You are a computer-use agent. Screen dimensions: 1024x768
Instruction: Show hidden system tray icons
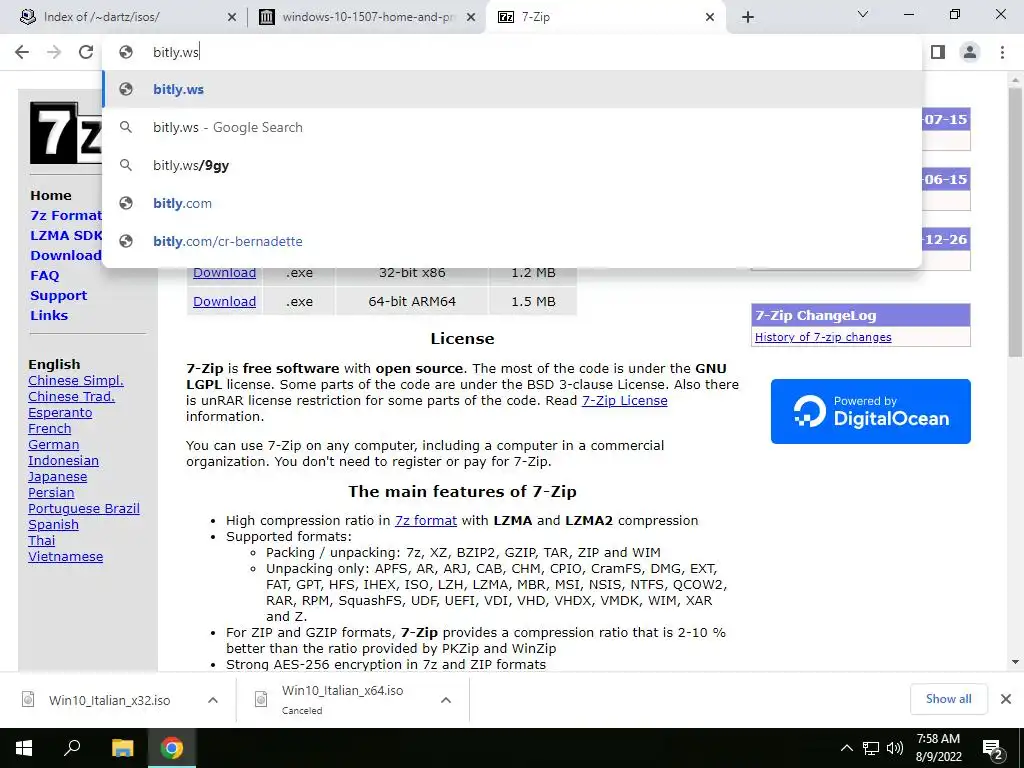pyautogui.click(x=846, y=748)
